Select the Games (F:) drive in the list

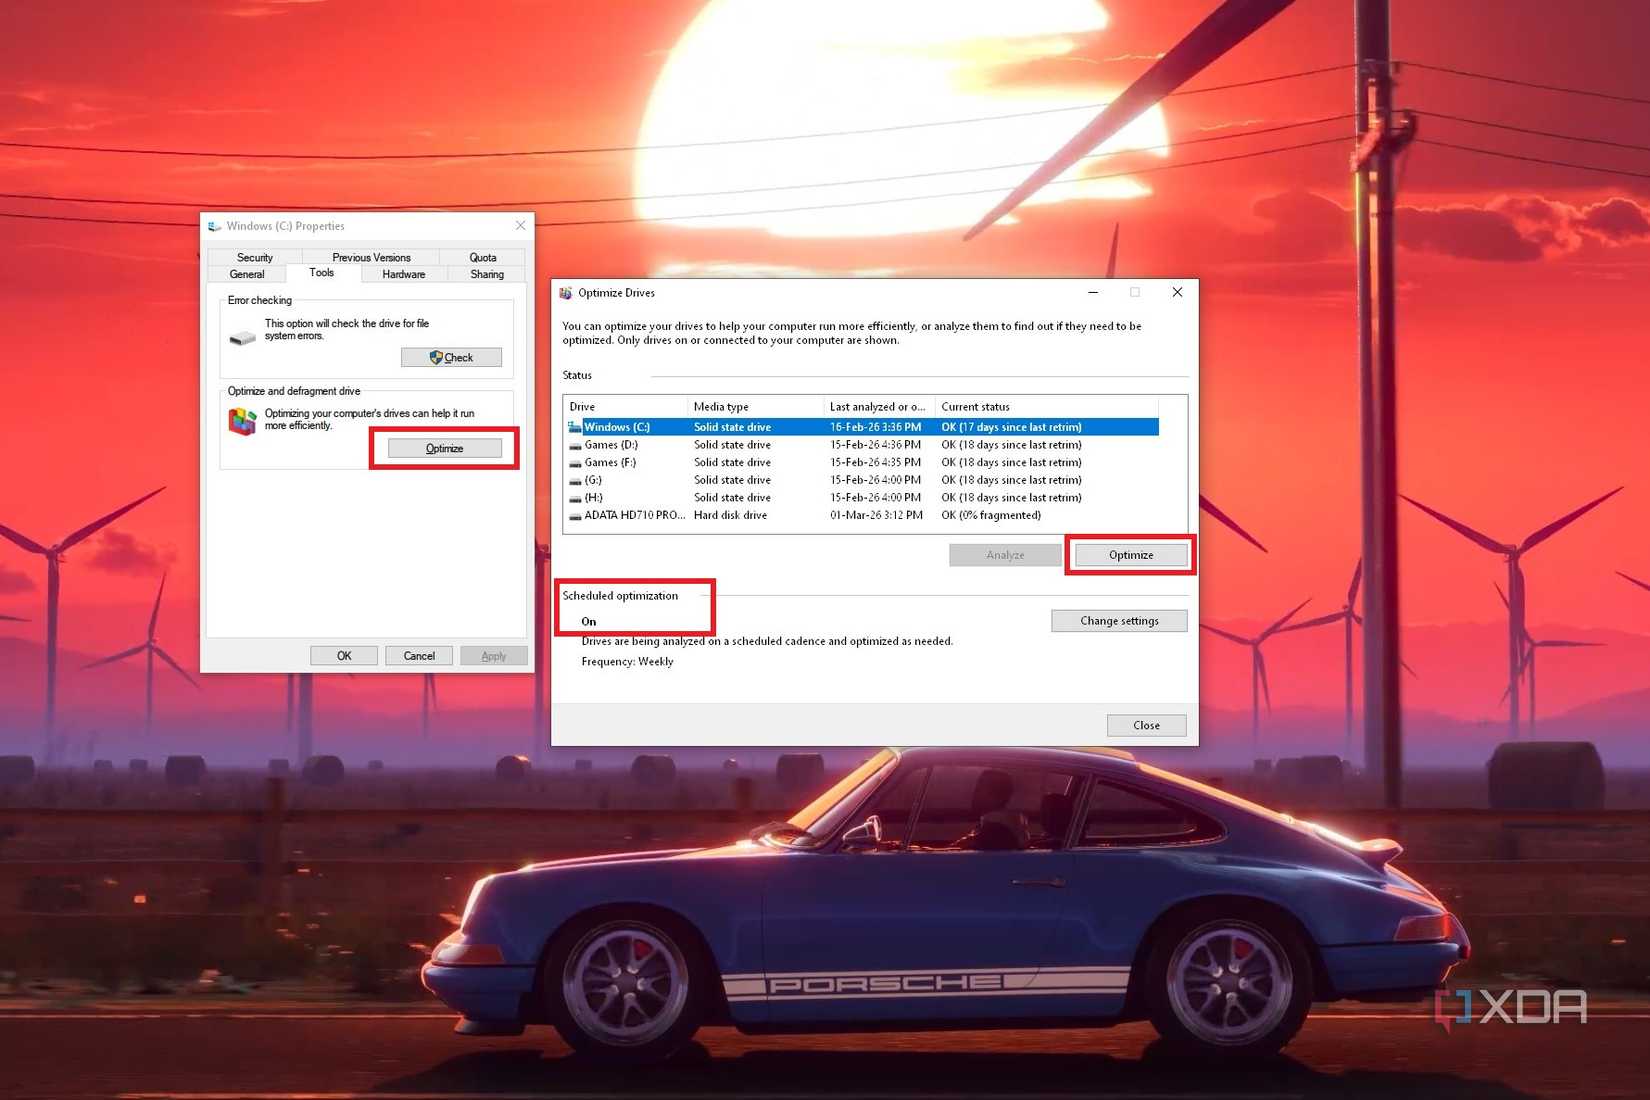[610, 462]
